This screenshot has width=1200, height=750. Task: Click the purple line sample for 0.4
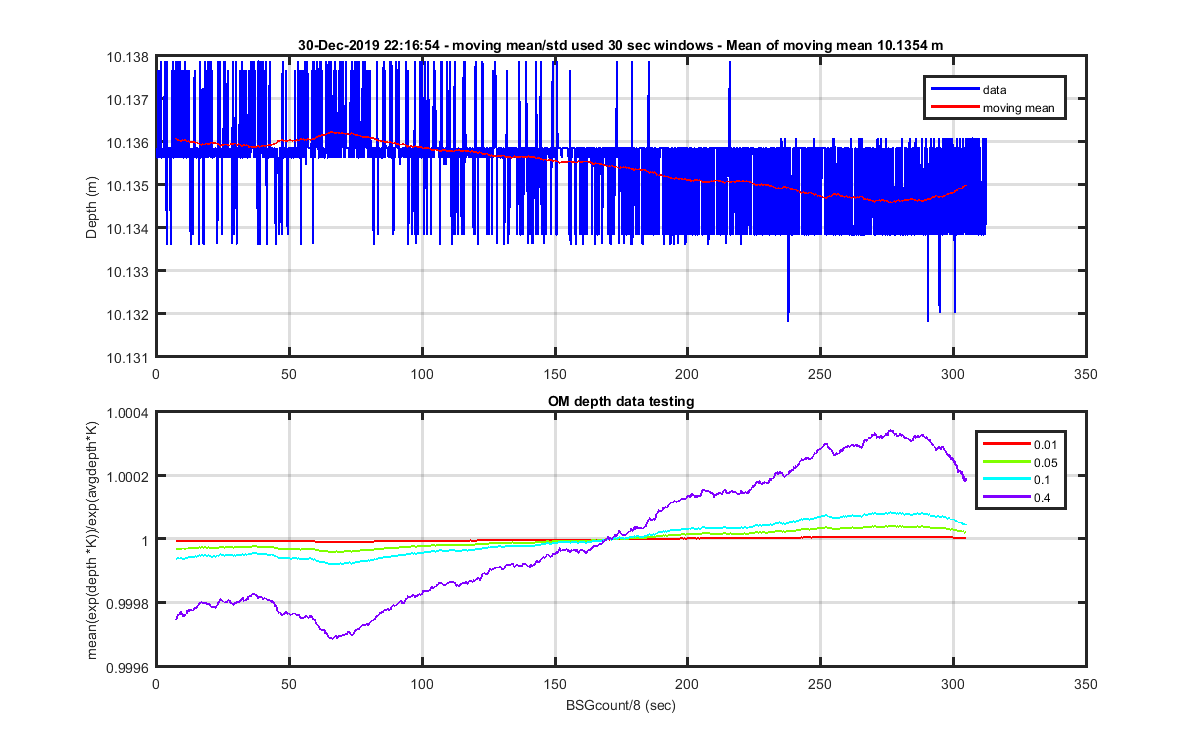point(1006,497)
